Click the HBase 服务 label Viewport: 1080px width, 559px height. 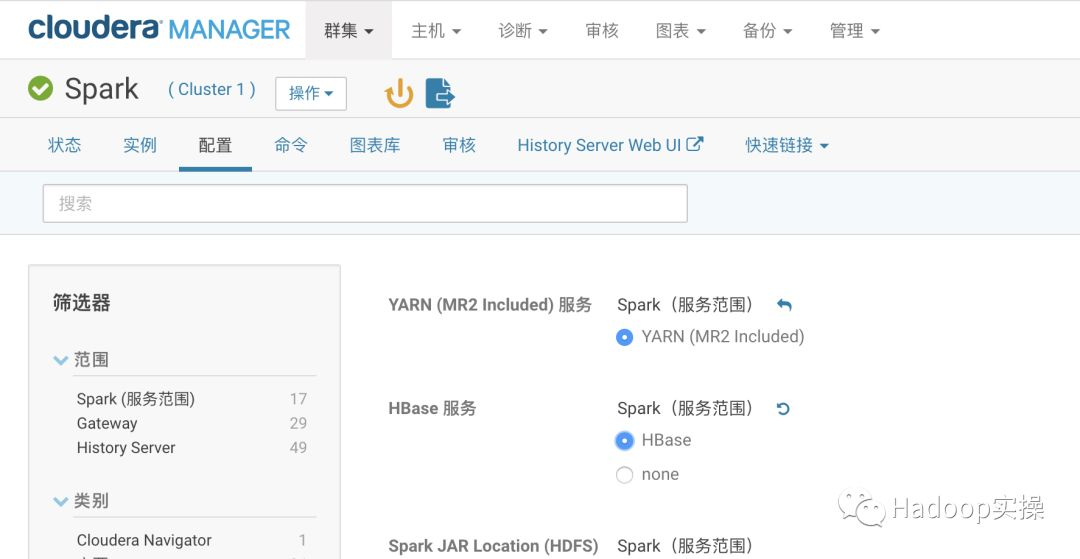[x=432, y=408]
